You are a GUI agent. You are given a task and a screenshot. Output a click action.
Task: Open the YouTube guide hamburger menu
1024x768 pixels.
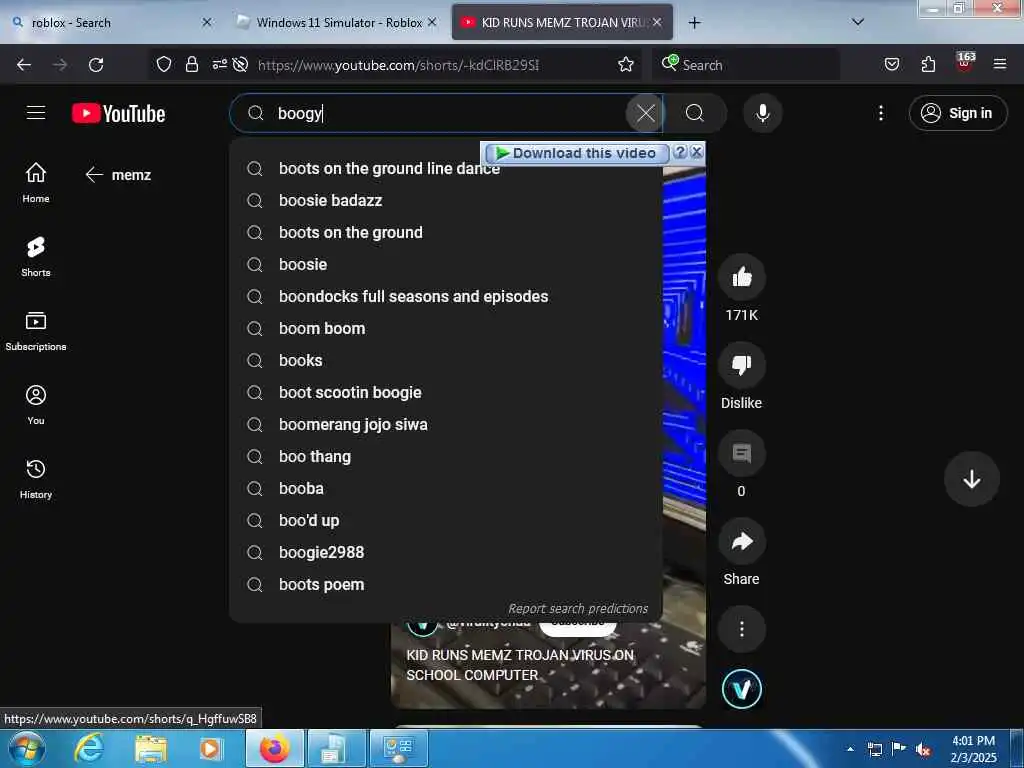click(36, 113)
